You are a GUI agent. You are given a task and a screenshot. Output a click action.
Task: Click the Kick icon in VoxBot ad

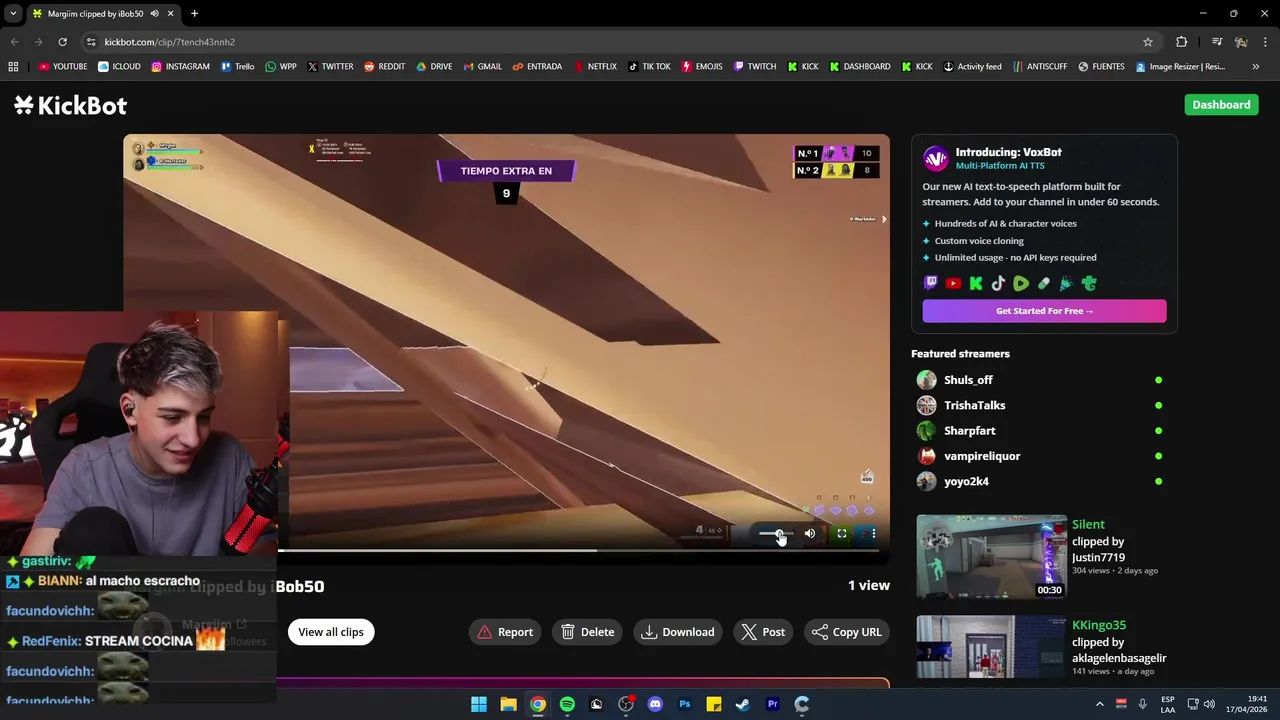(976, 284)
